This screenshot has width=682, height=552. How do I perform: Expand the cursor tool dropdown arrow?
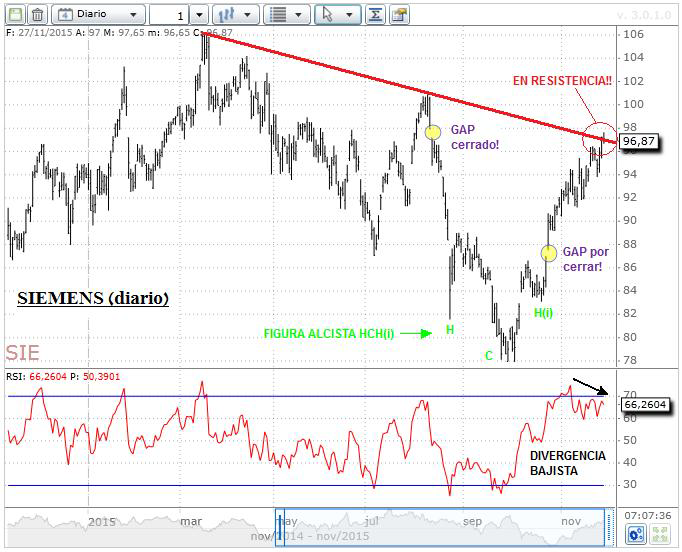(x=349, y=15)
